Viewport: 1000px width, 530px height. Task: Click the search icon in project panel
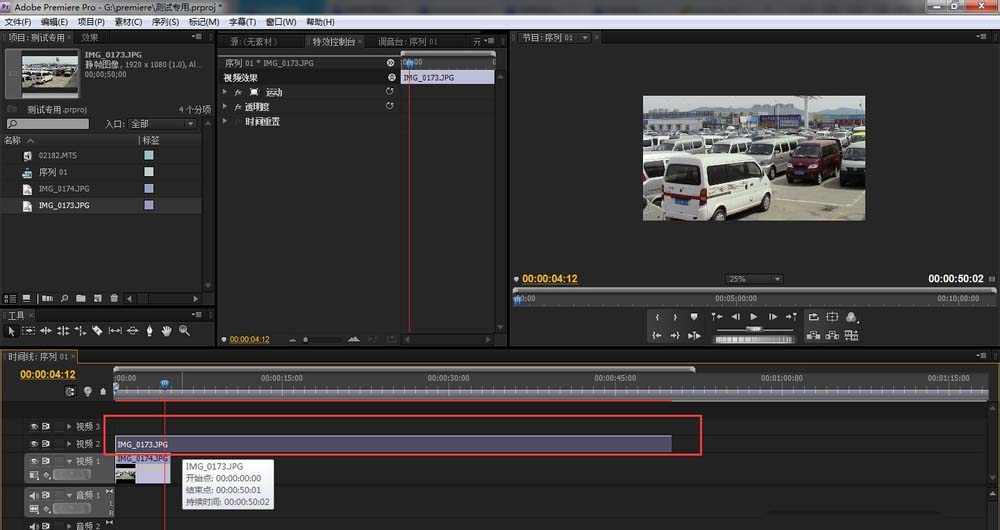coord(64,298)
